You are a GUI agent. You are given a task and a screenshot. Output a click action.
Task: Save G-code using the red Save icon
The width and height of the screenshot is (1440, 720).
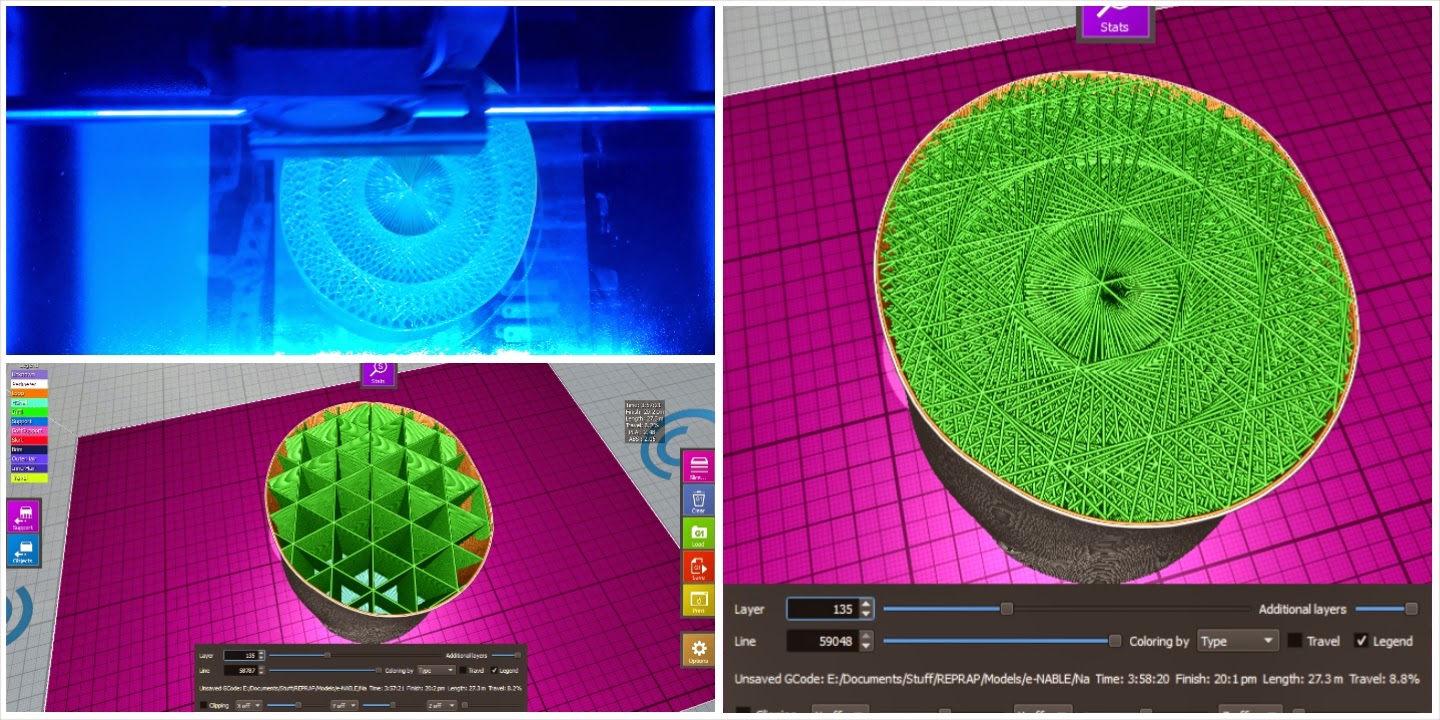pos(698,566)
